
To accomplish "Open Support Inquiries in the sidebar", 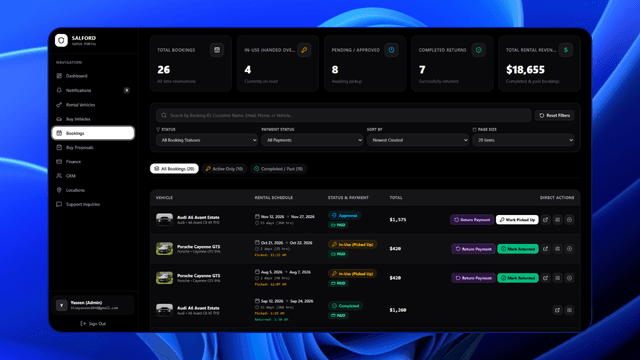I will pos(93,204).
